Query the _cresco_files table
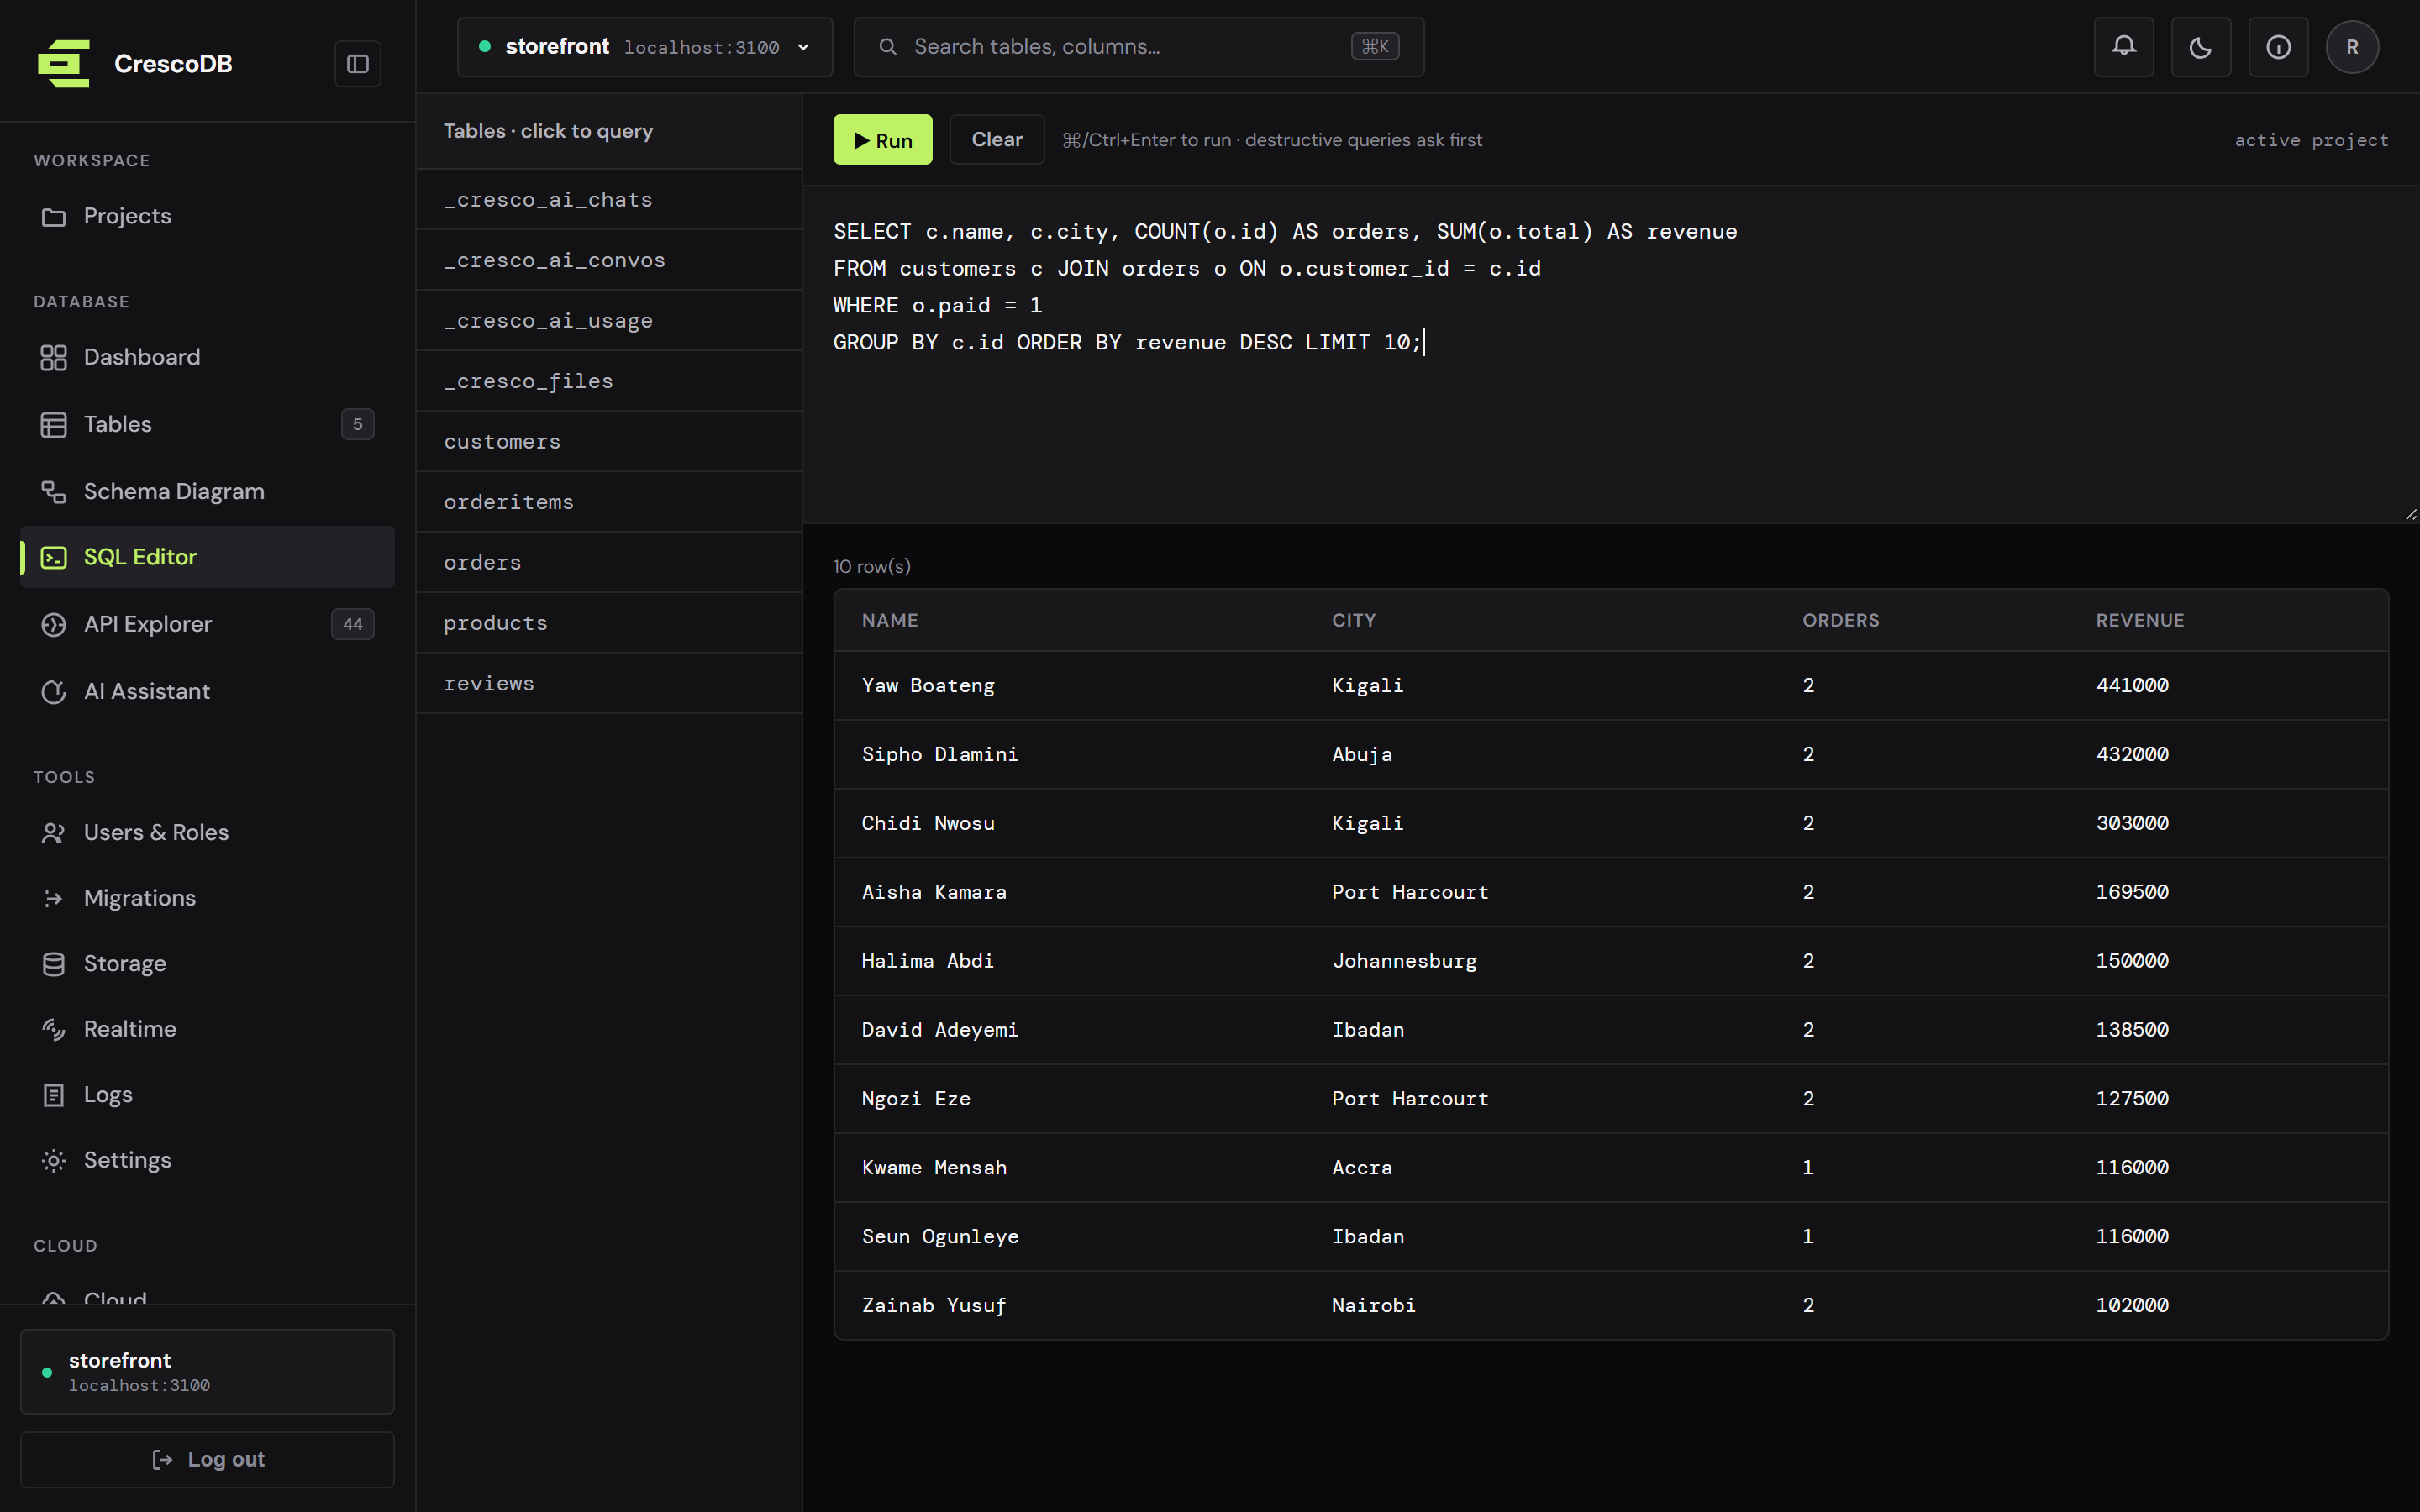 point(609,381)
